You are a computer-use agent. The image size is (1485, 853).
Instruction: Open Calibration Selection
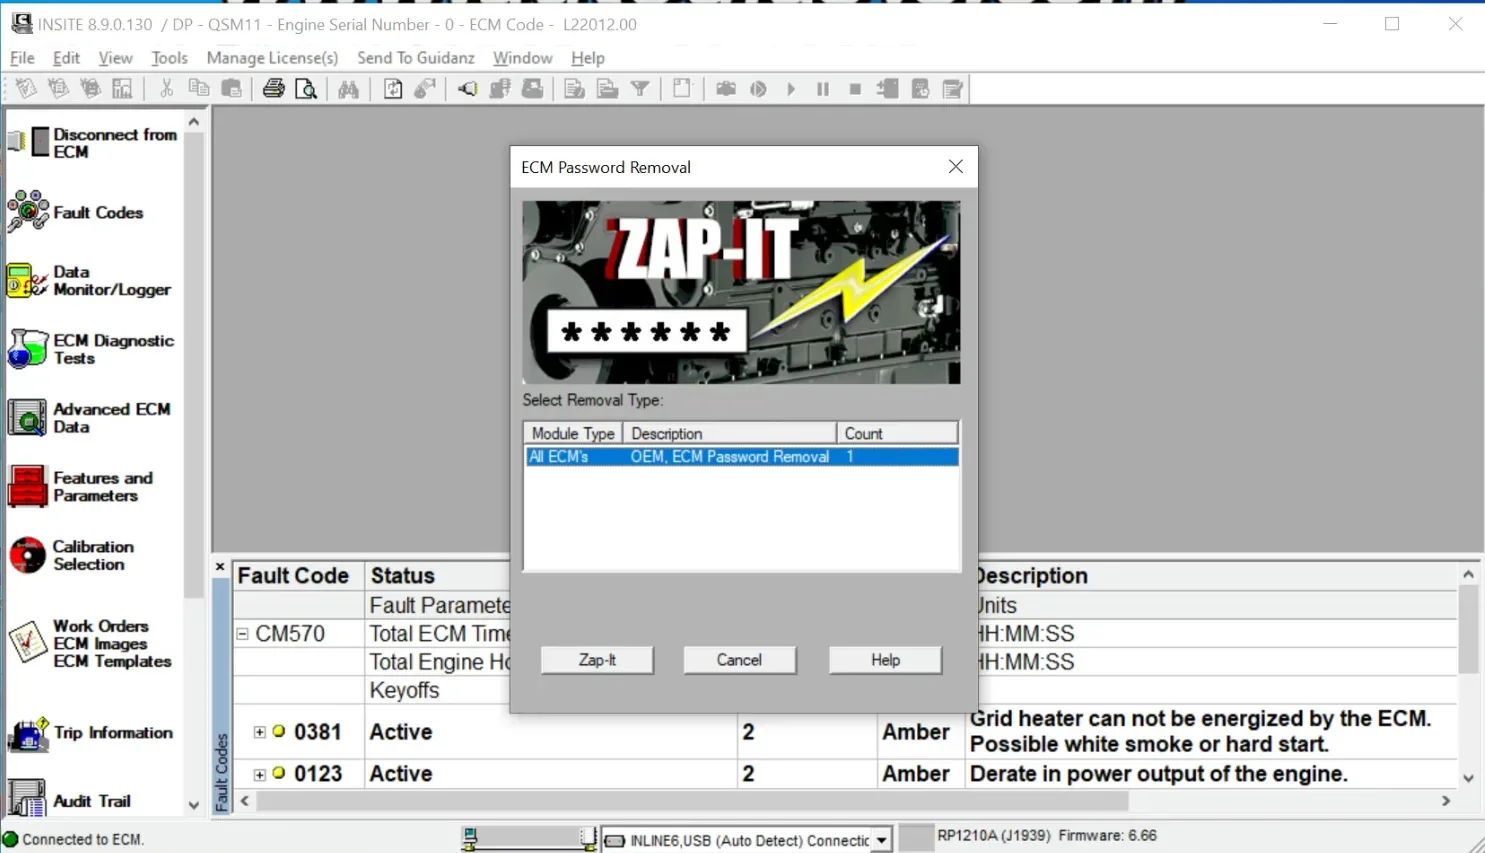[x=71, y=556]
